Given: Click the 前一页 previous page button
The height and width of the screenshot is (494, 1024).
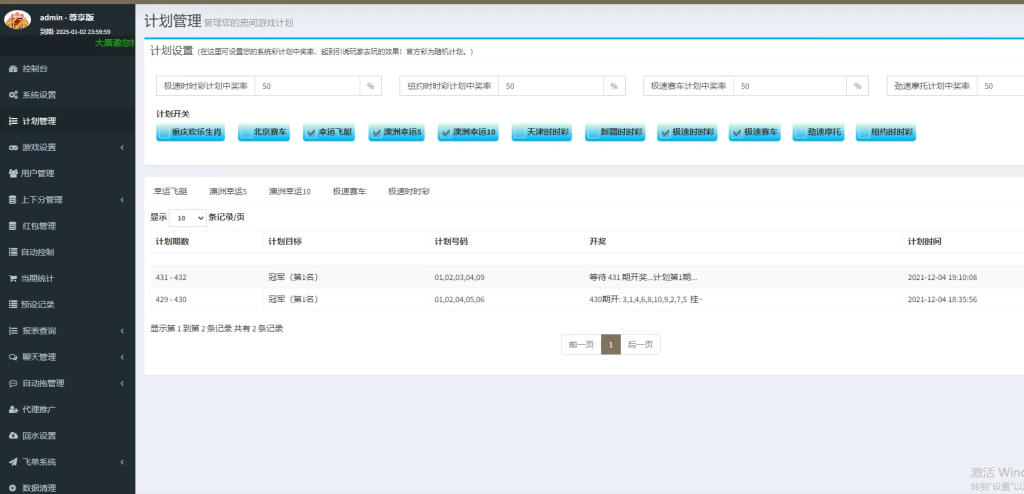Looking at the screenshot, I should pyautogui.click(x=581, y=344).
